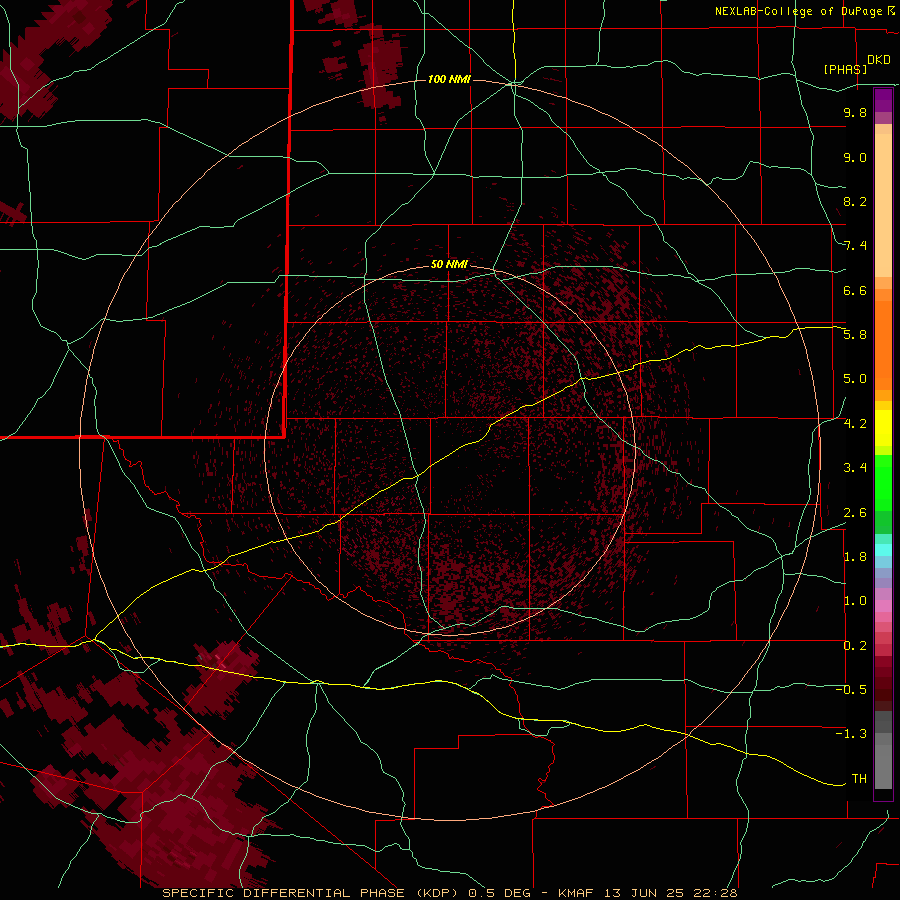Click the 0.2 value on the color scale
900x900 pixels.
855,646
